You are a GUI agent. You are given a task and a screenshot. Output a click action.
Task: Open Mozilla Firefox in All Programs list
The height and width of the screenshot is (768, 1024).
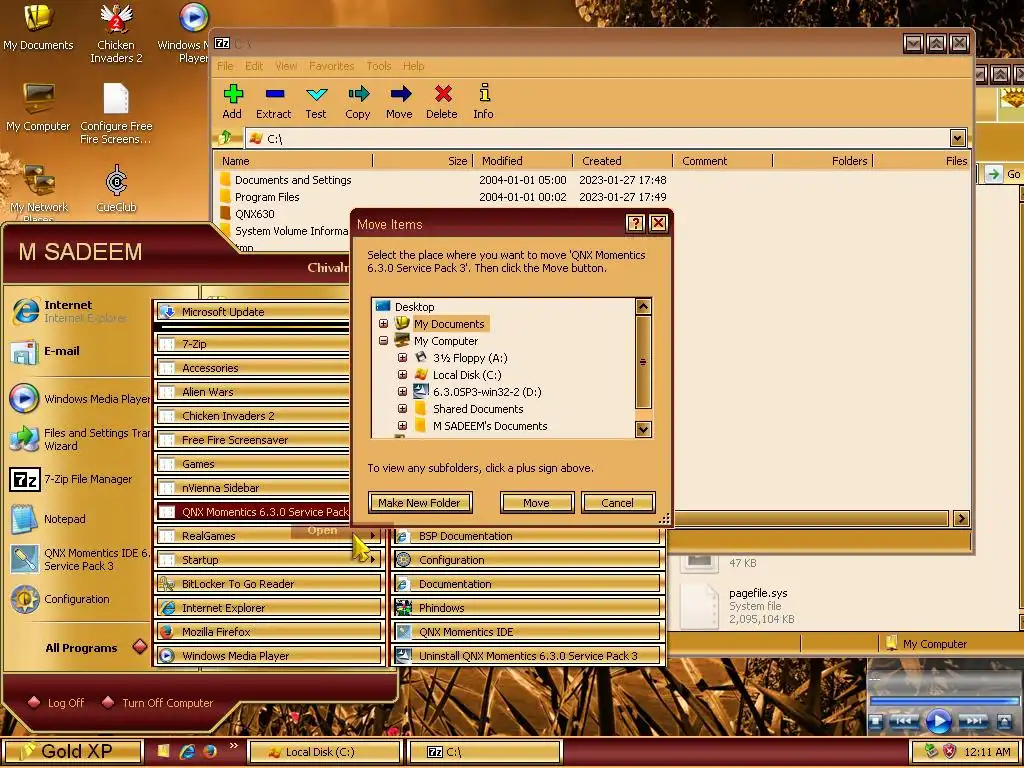tap(269, 632)
